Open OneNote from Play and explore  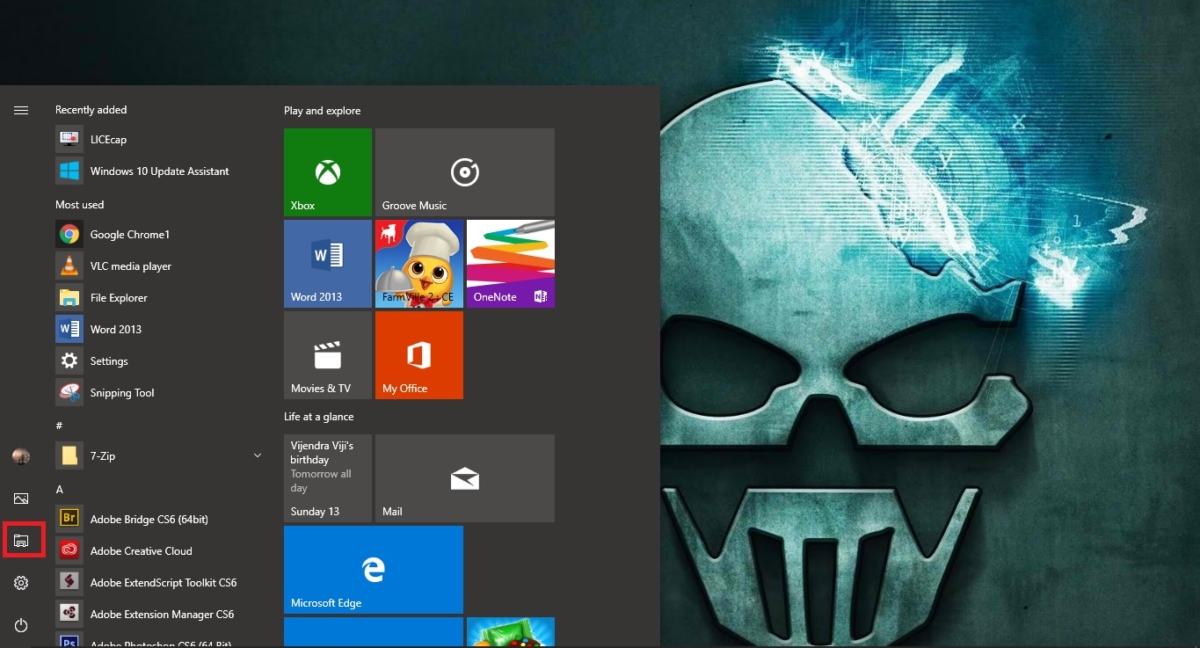510,263
